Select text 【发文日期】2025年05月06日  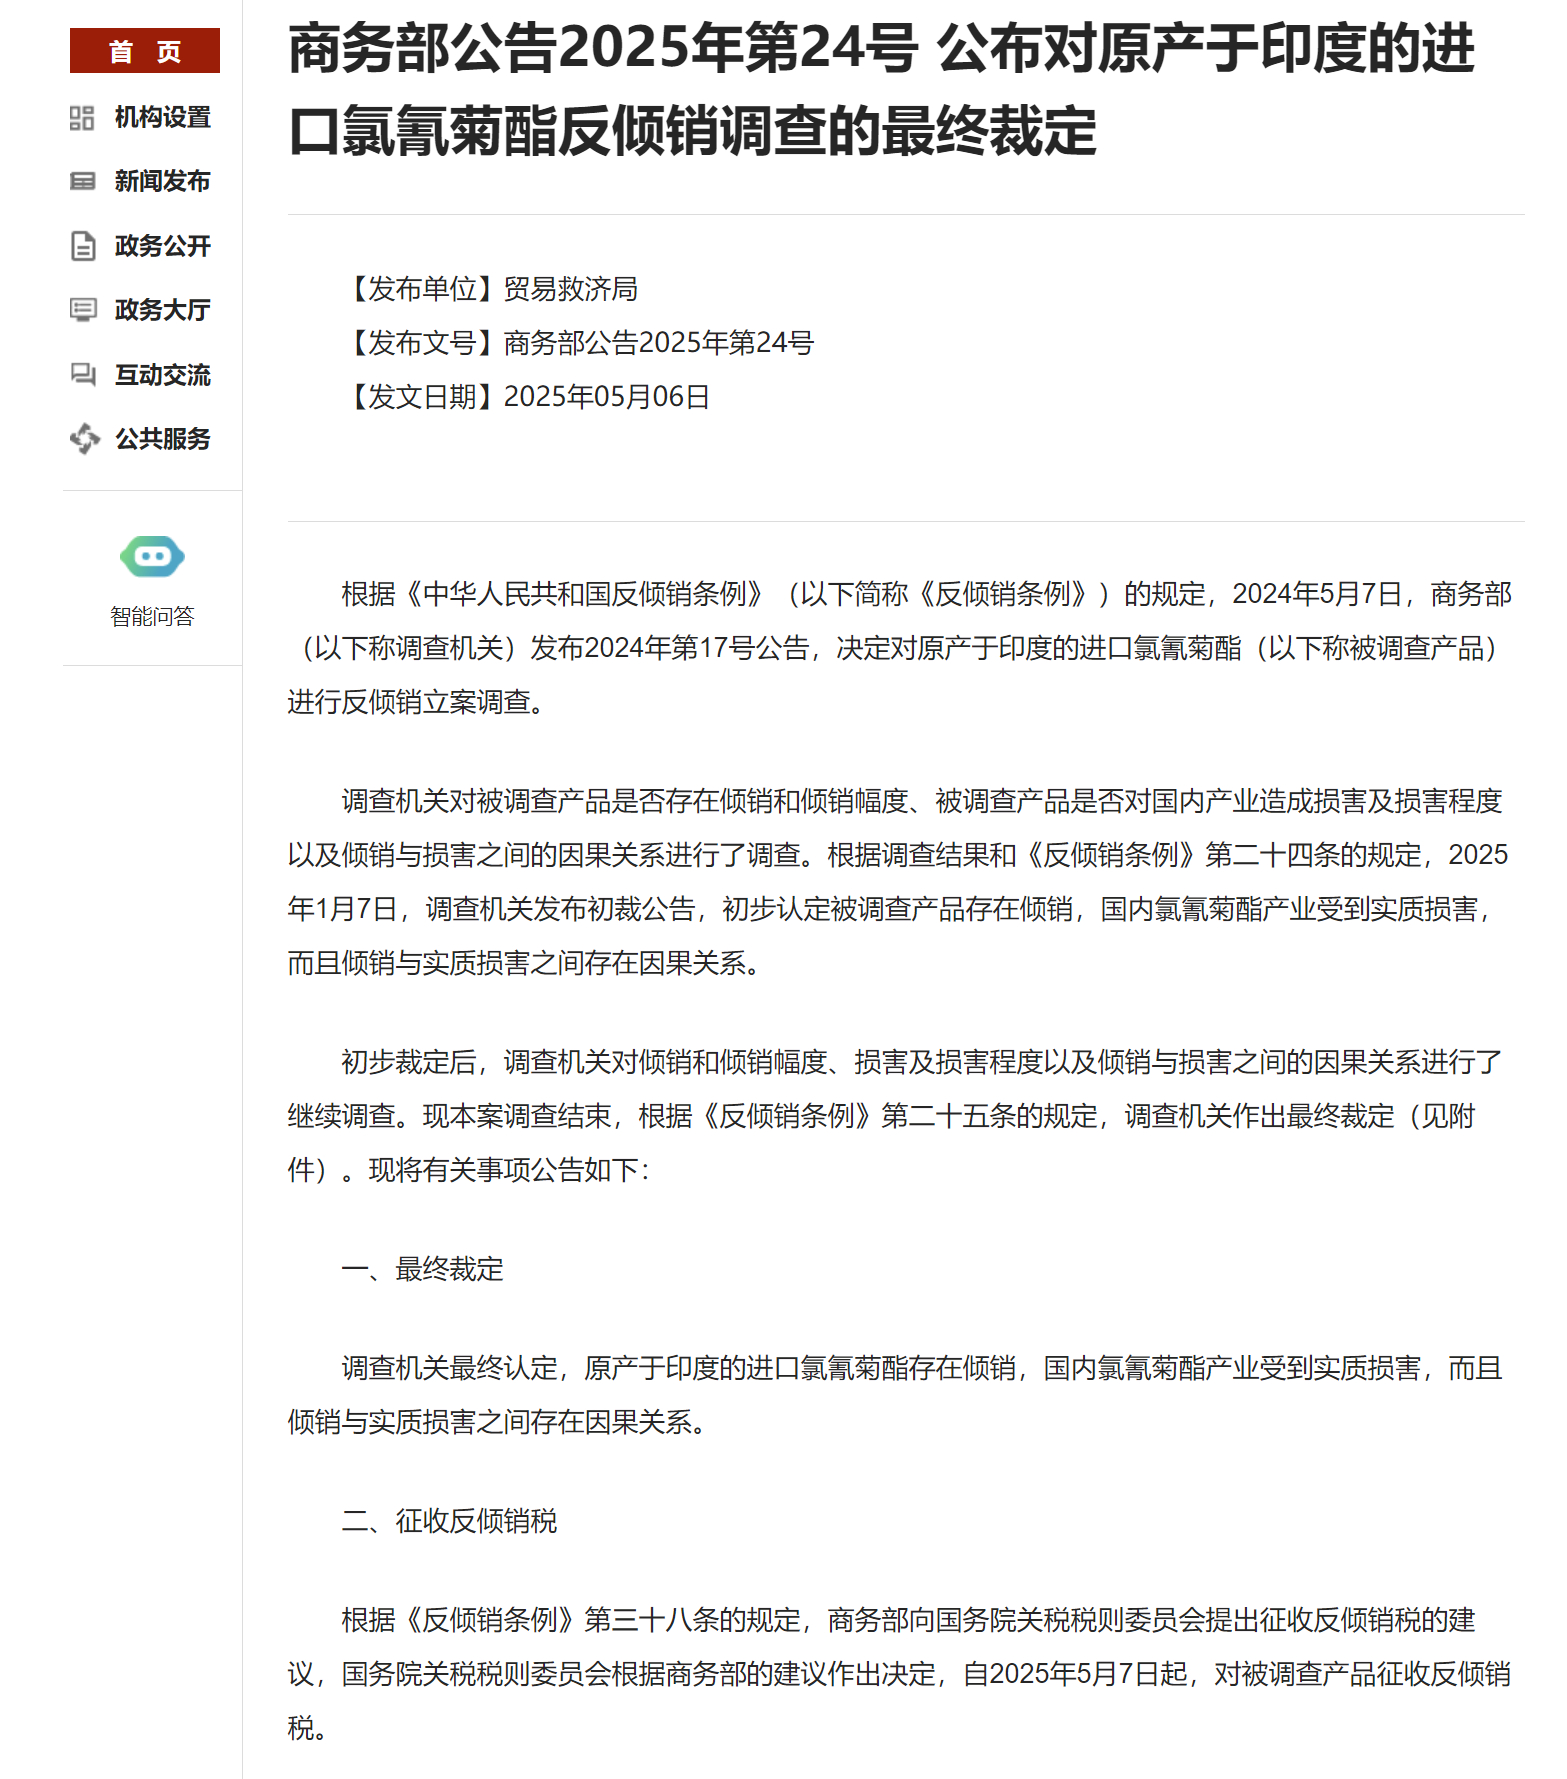(525, 397)
